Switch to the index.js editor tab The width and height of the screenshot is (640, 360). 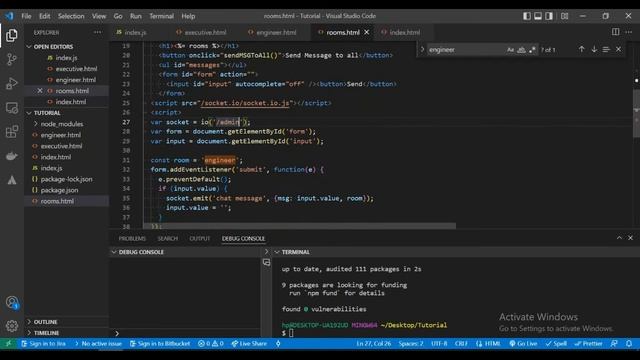[x=136, y=32]
